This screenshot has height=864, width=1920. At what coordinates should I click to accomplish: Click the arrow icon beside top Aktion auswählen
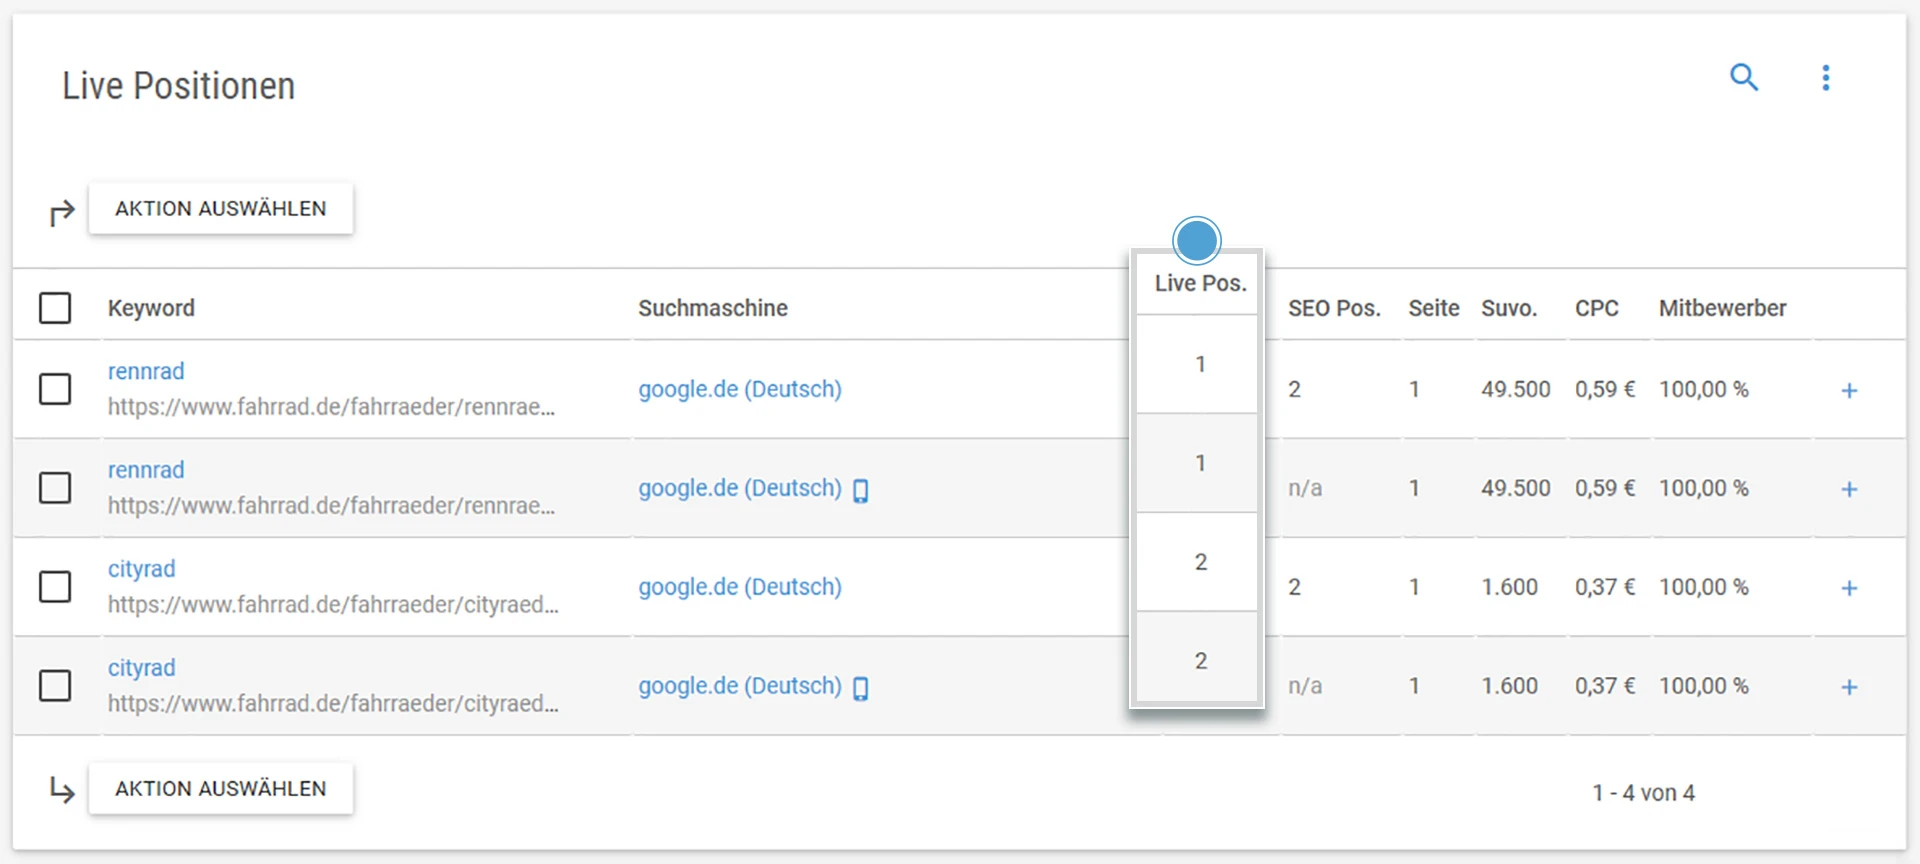(62, 212)
